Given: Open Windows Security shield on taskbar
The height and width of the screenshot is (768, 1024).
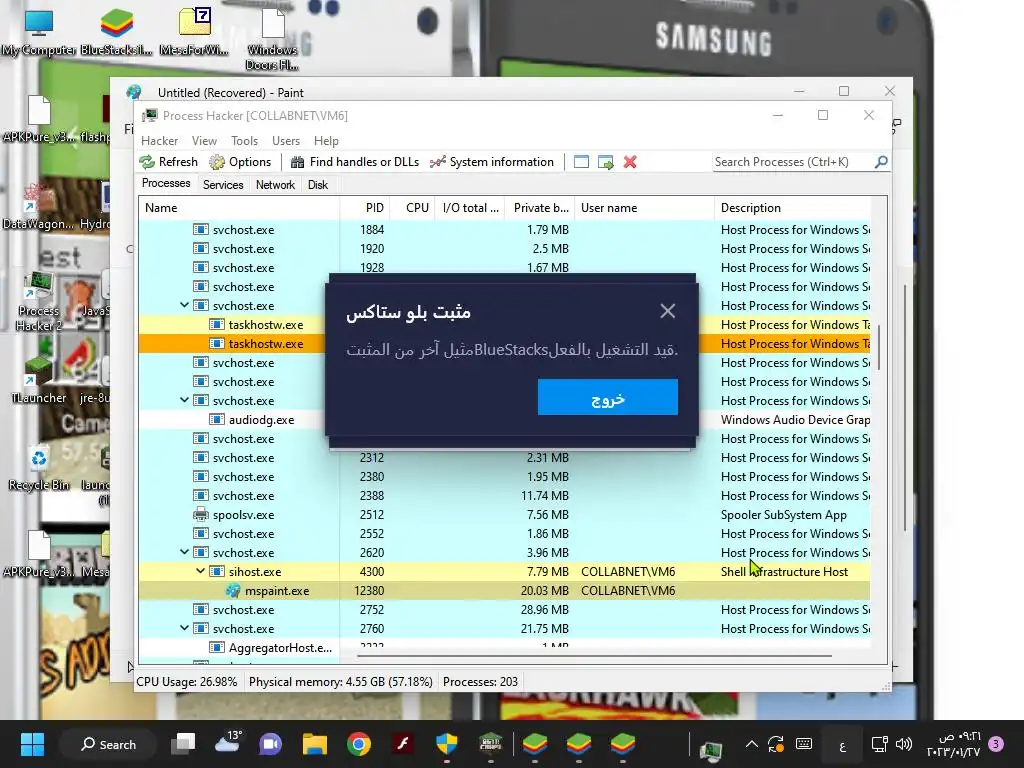Looking at the screenshot, I should click(447, 744).
